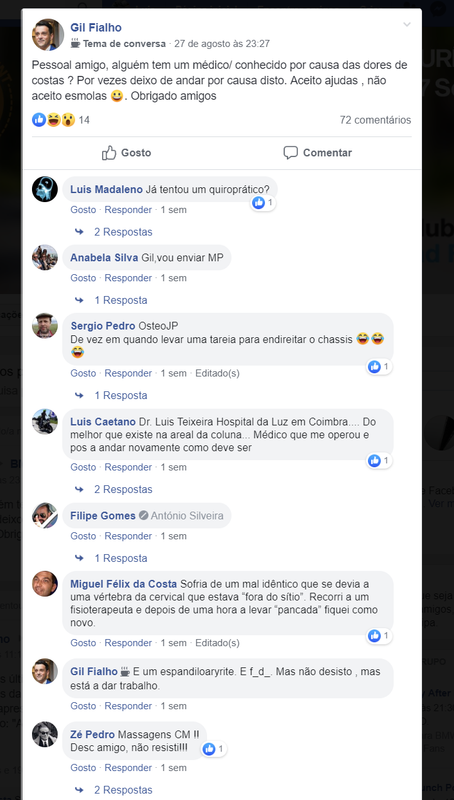Screen dimensions: 454x800
Task: Expand 1 Resposta under Anabela Silva's comment
Action: pos(120,300)
